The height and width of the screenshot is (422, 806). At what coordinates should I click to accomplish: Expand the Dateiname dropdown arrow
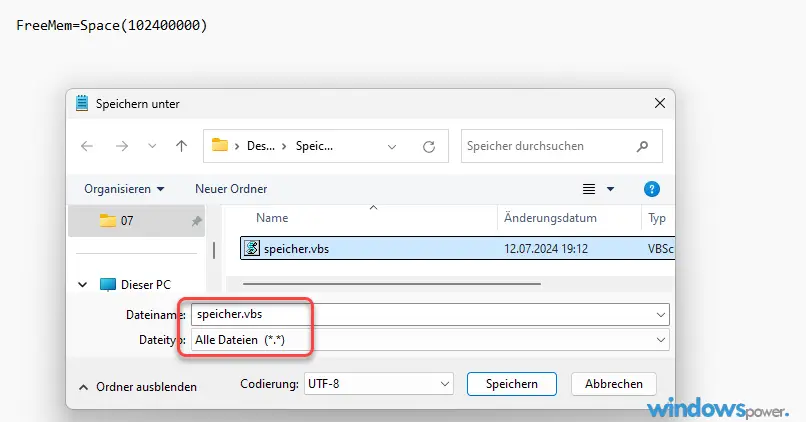661,315
